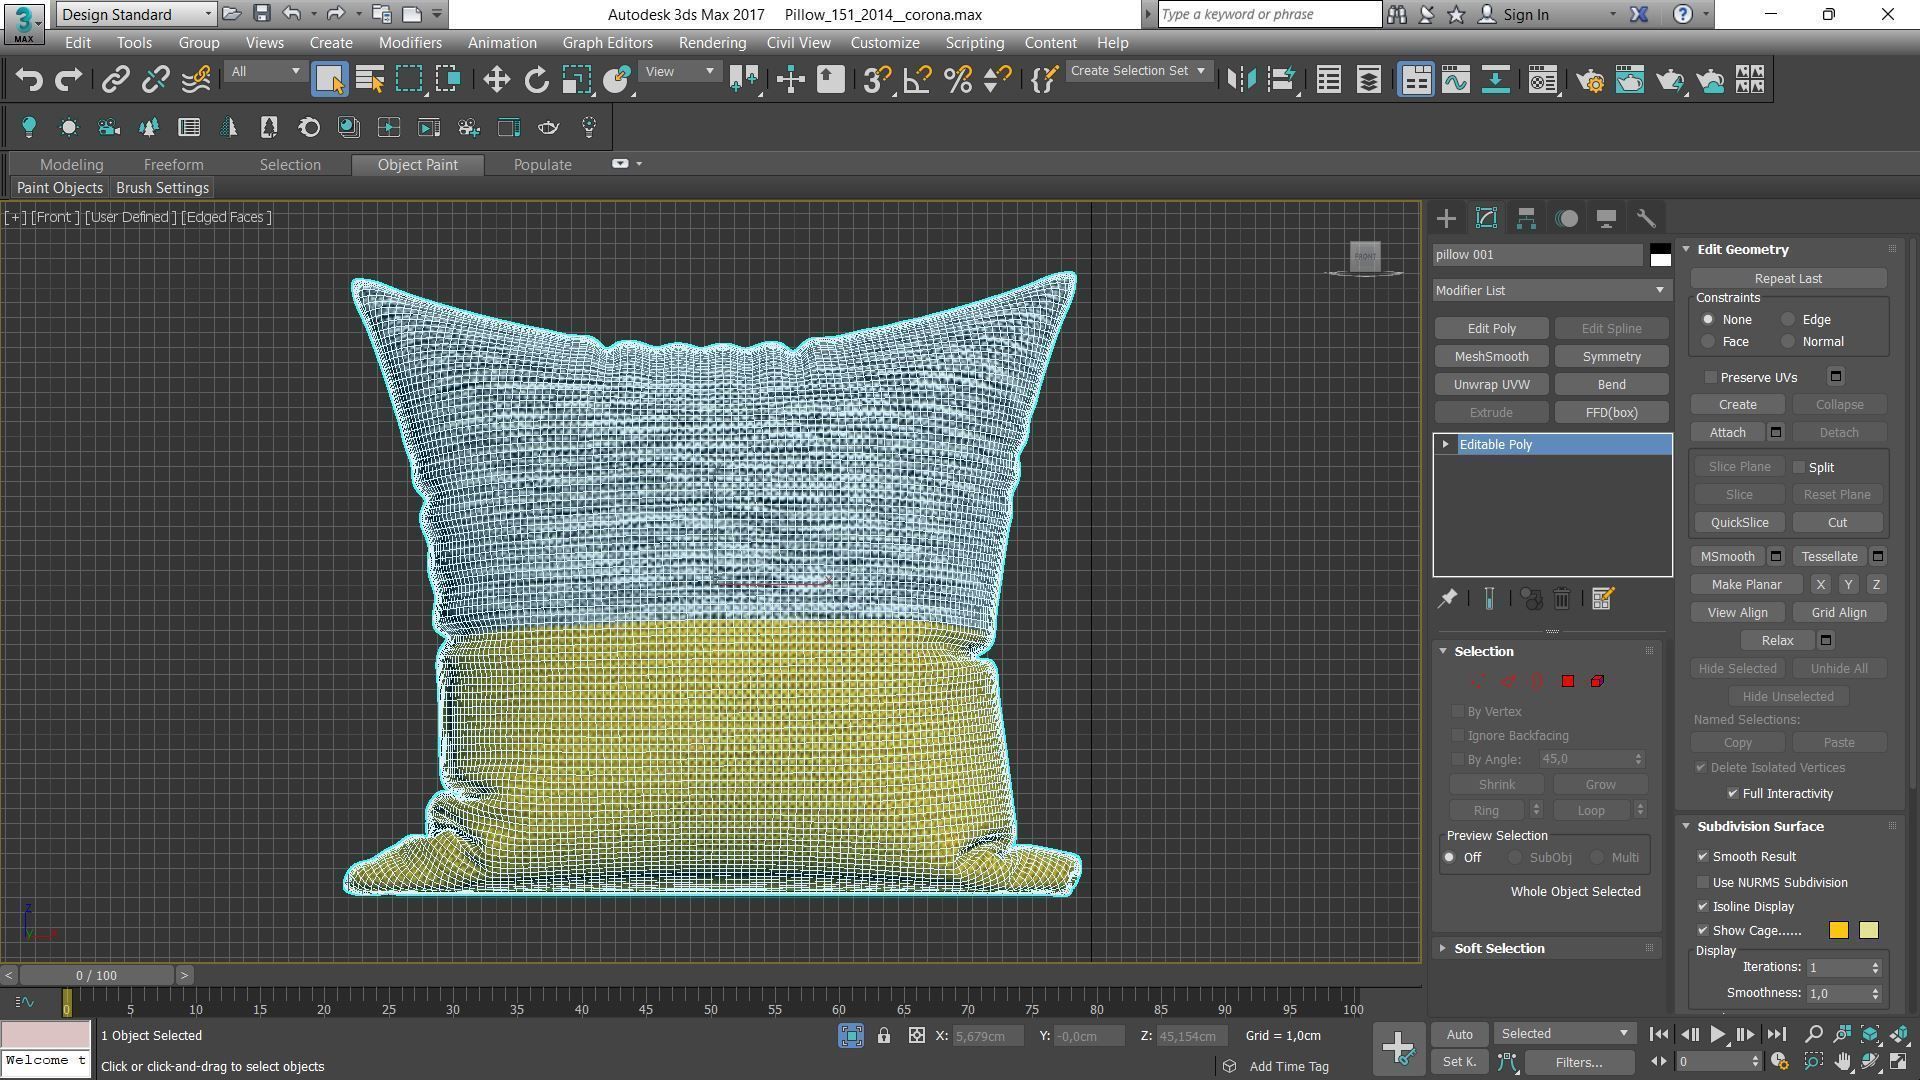
Task: Click Play Animation button
Action: 1717,1035
